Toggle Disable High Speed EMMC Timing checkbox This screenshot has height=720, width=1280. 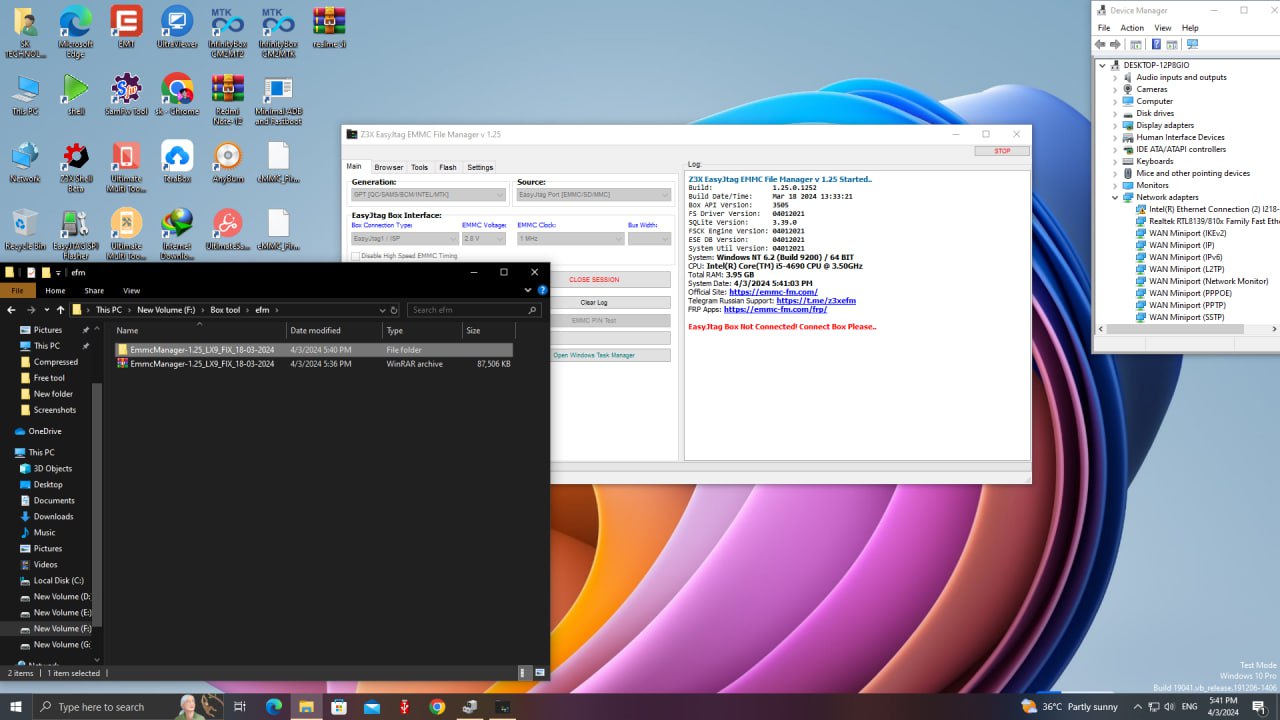pos(355,256)
